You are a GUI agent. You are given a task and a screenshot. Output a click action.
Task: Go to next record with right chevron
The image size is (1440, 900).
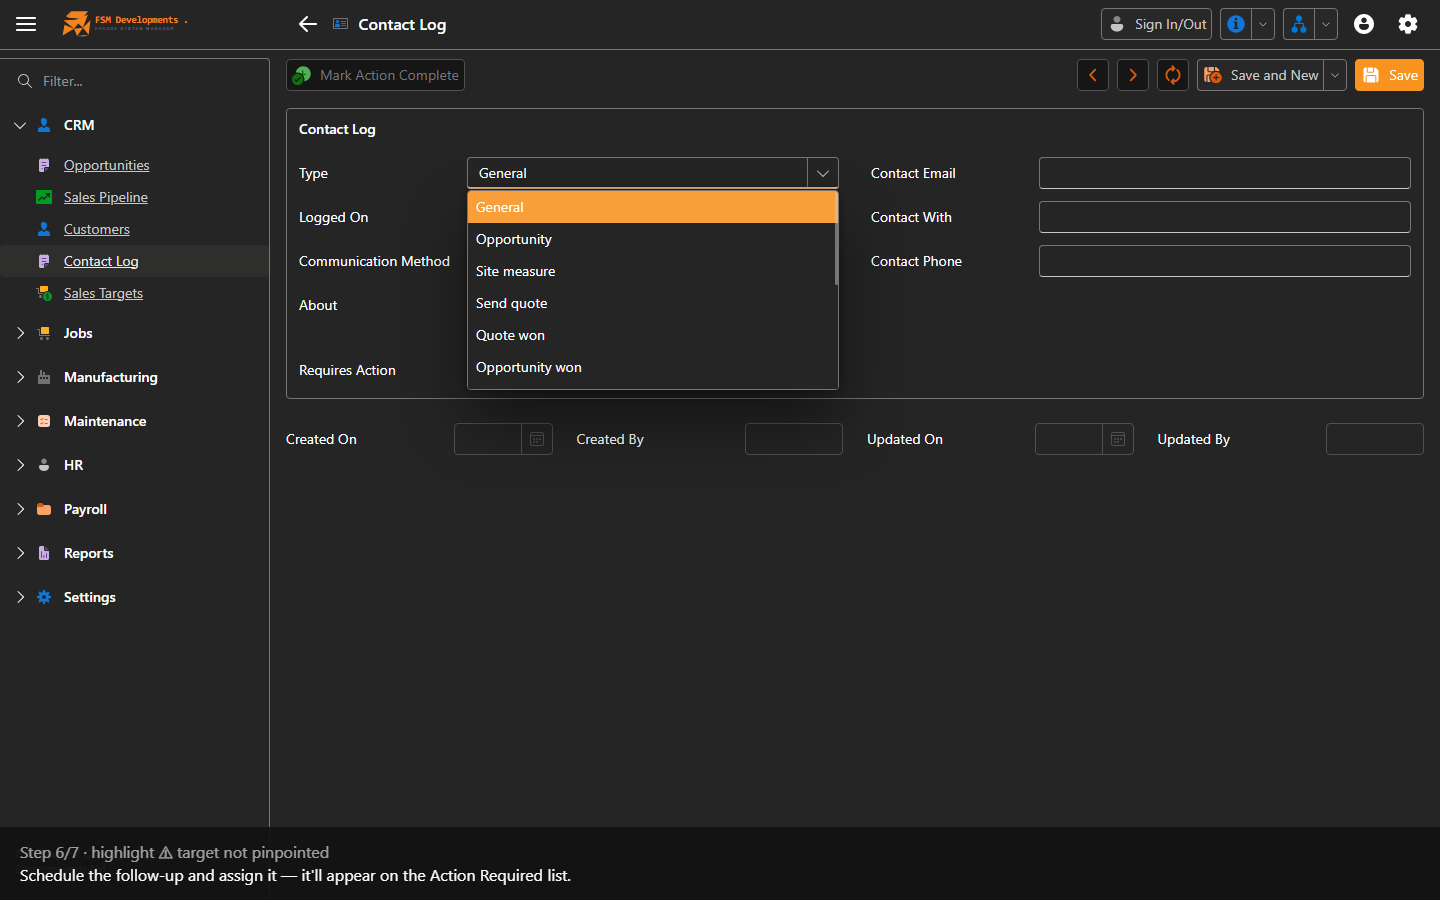point(1133,75)
